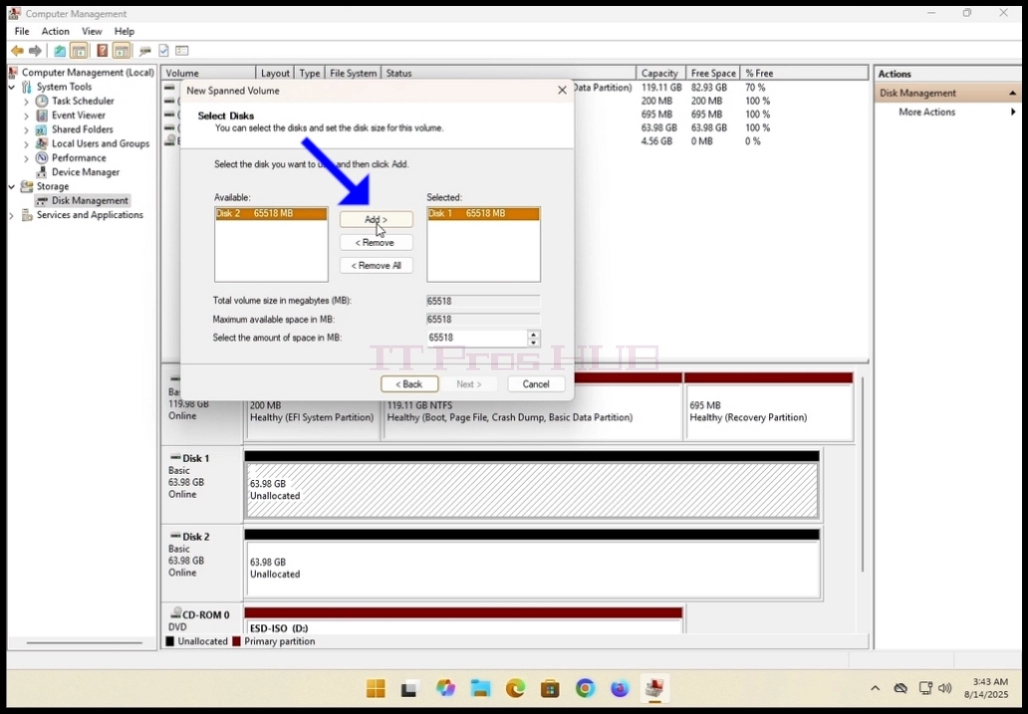Collapse the Disk Management section in Actions
Screen dimensions: 1028x714
point(1012,93)
